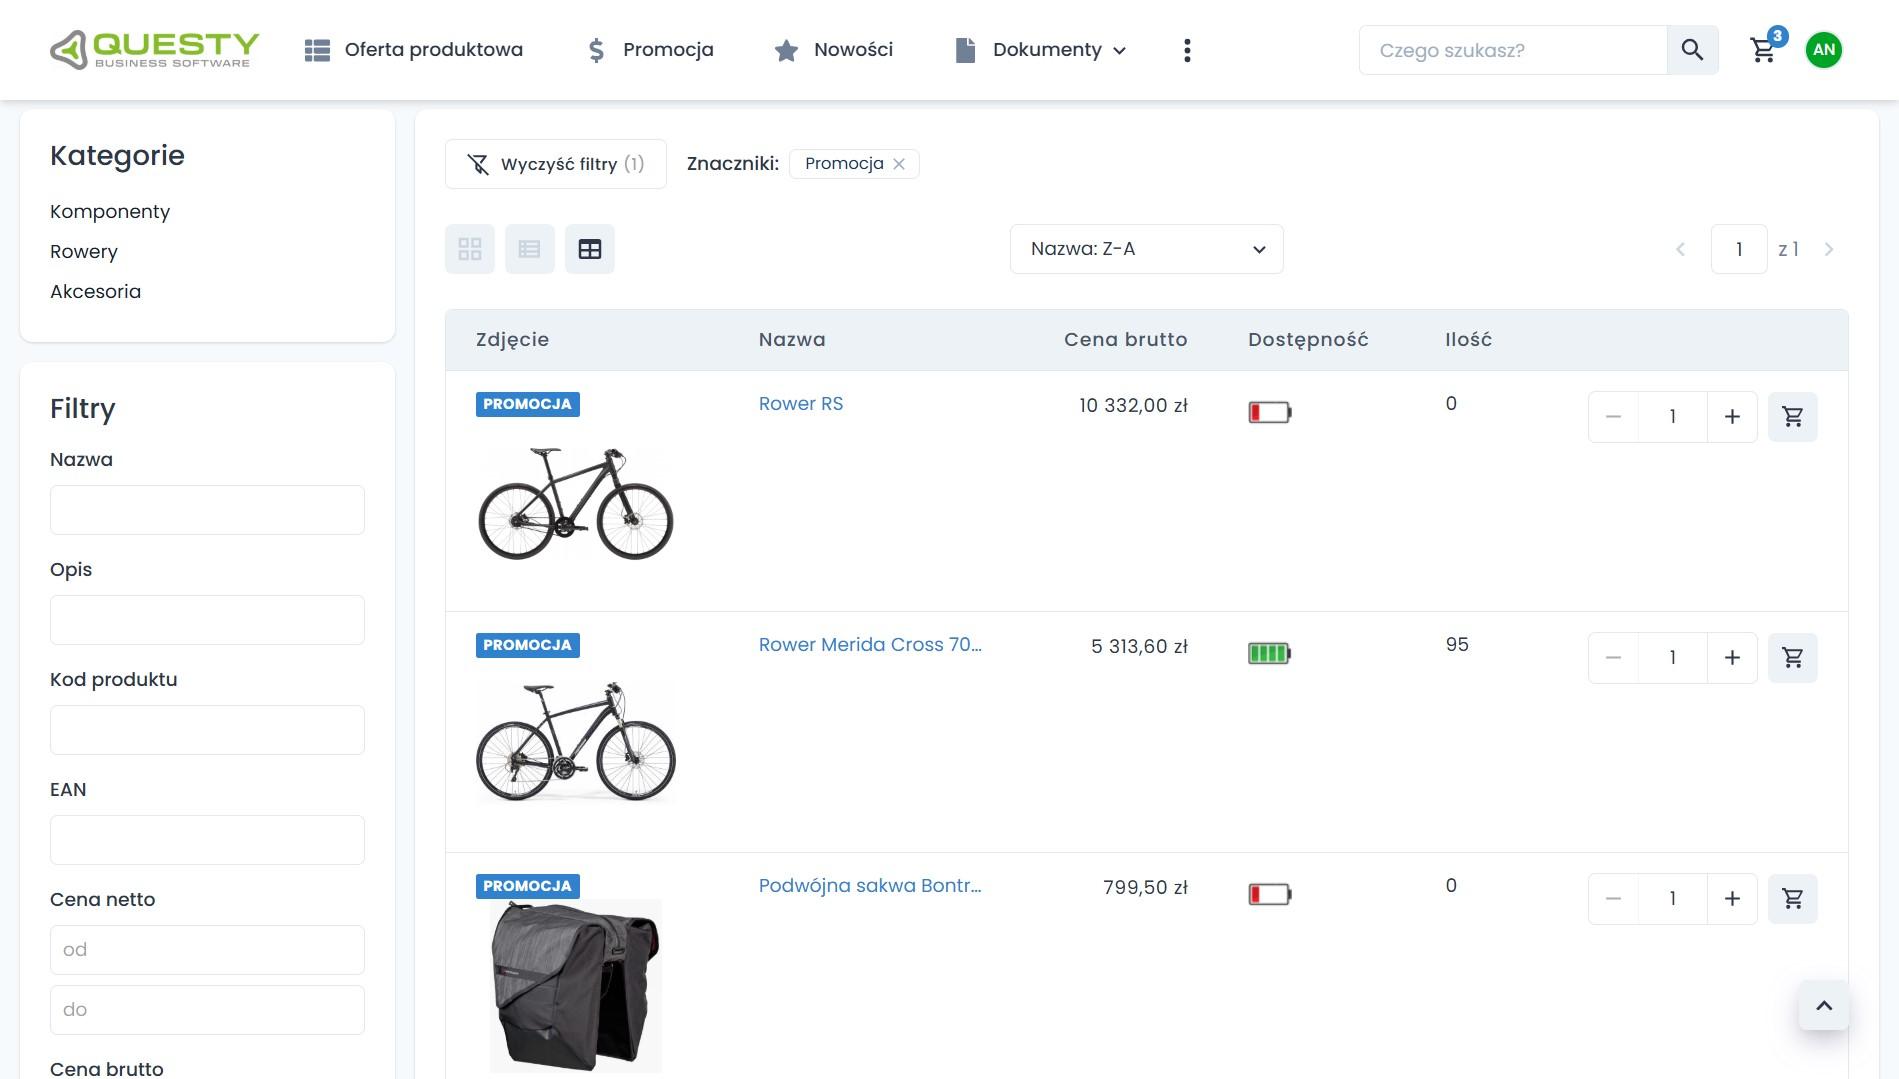
Task: Select the Rowery category
Action: 84,252
